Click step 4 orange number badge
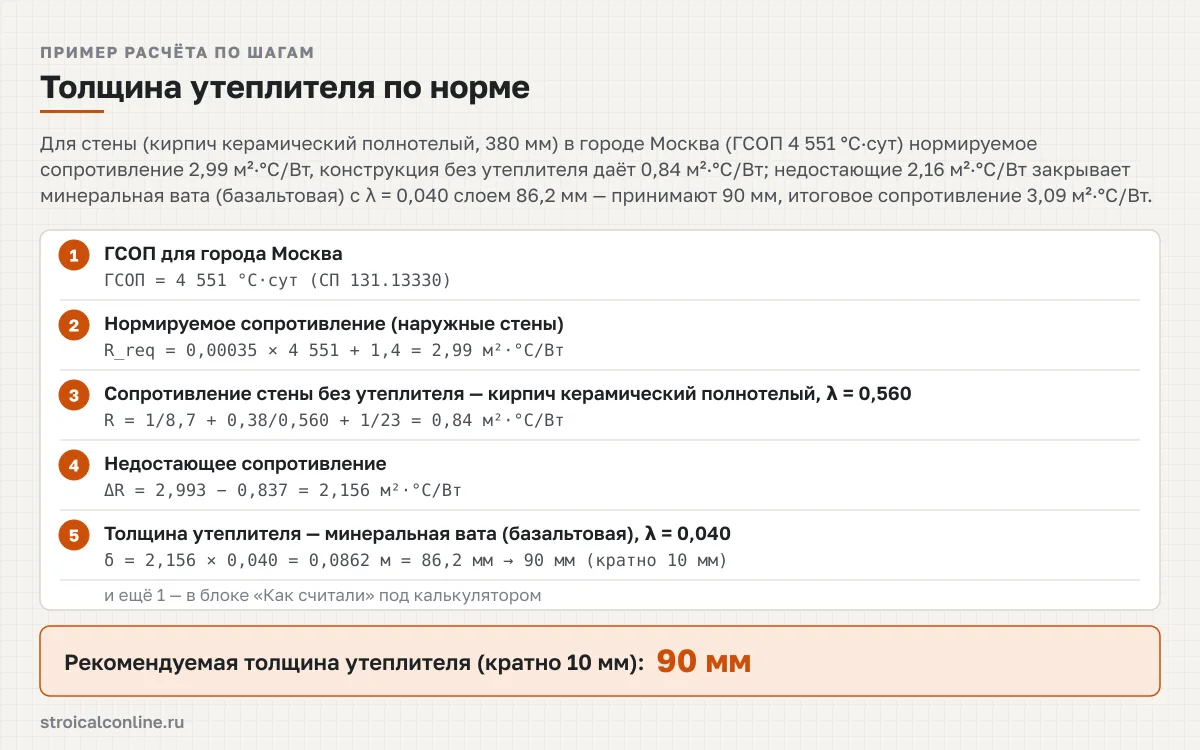This screenshot has height=750, width=1200. (74, 466)
